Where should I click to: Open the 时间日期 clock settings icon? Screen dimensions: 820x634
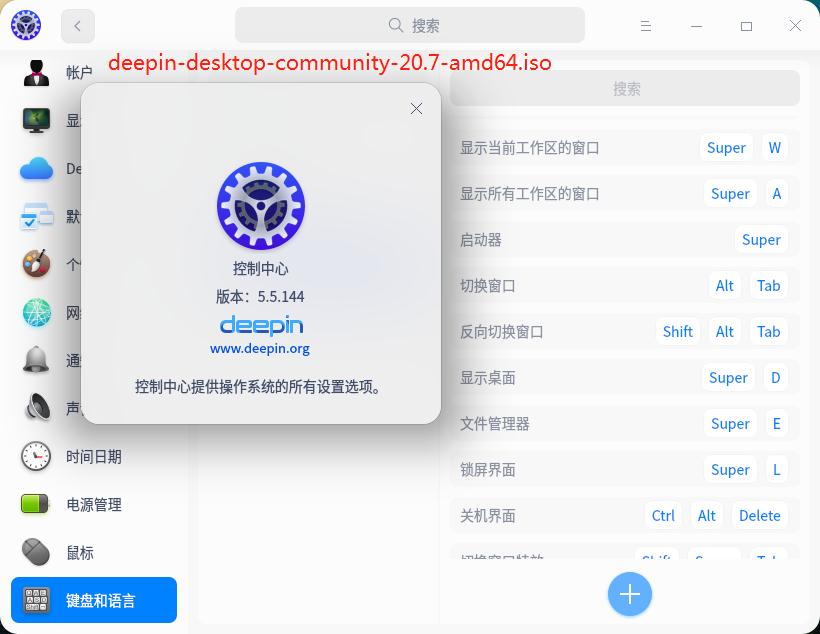pyautogui.click(x=36, y=456)
